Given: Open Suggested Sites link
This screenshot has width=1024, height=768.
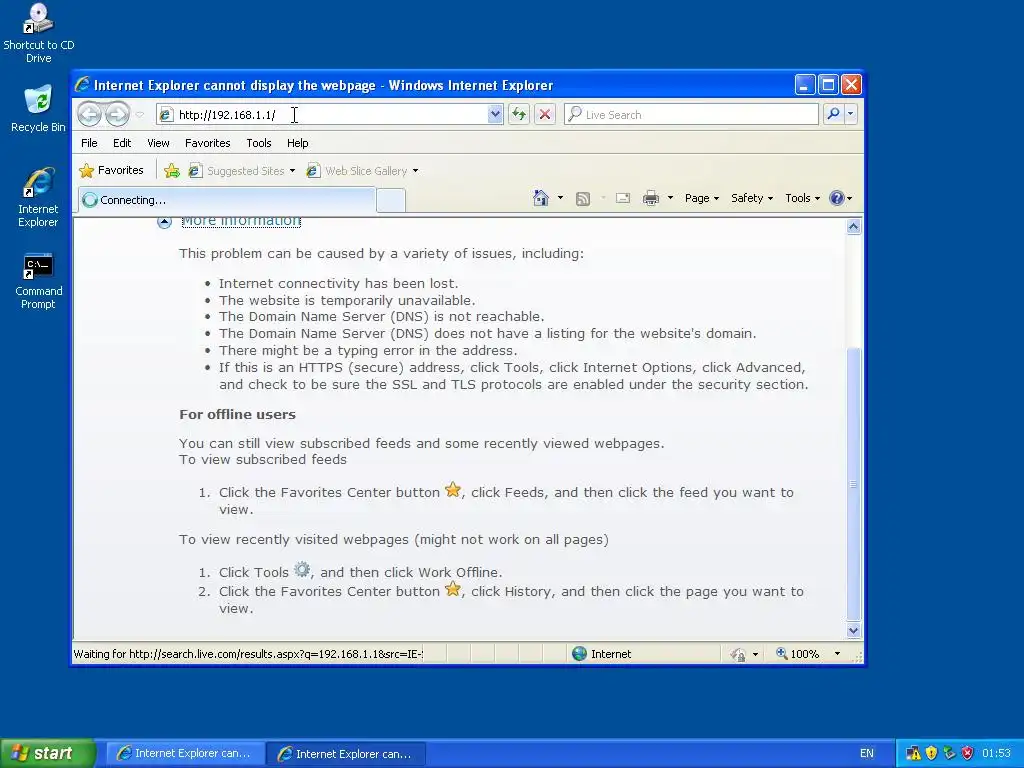Looking at the screenshot, I should [242, 171].
